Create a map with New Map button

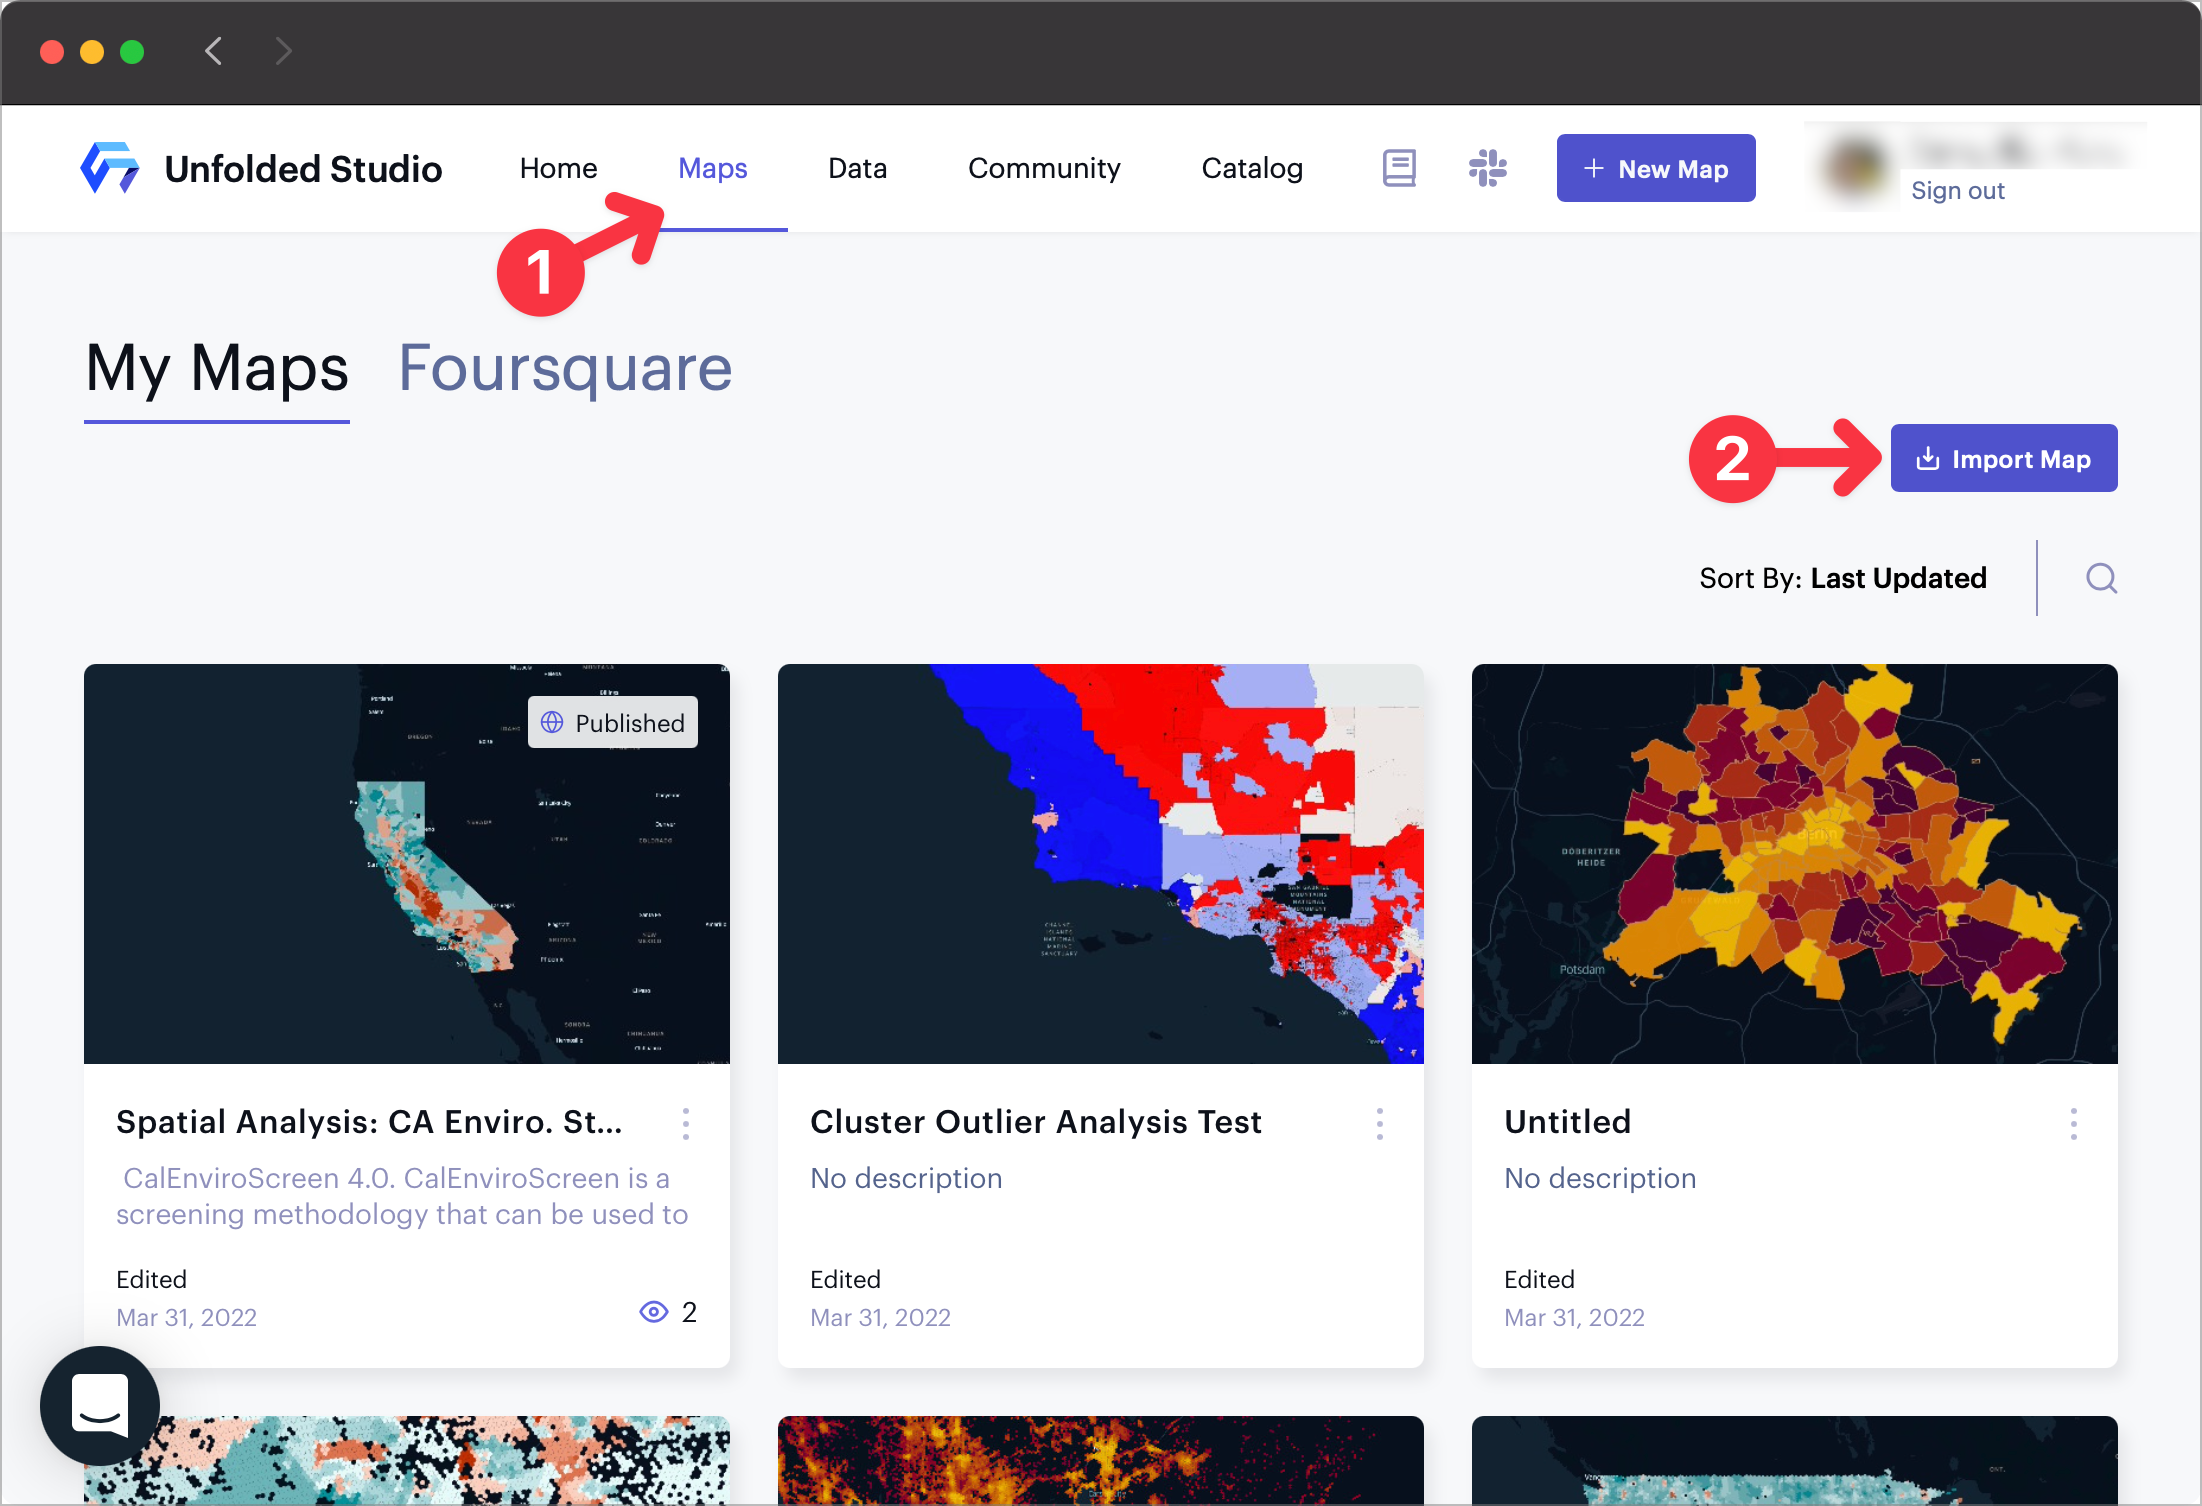[1655, 168]
